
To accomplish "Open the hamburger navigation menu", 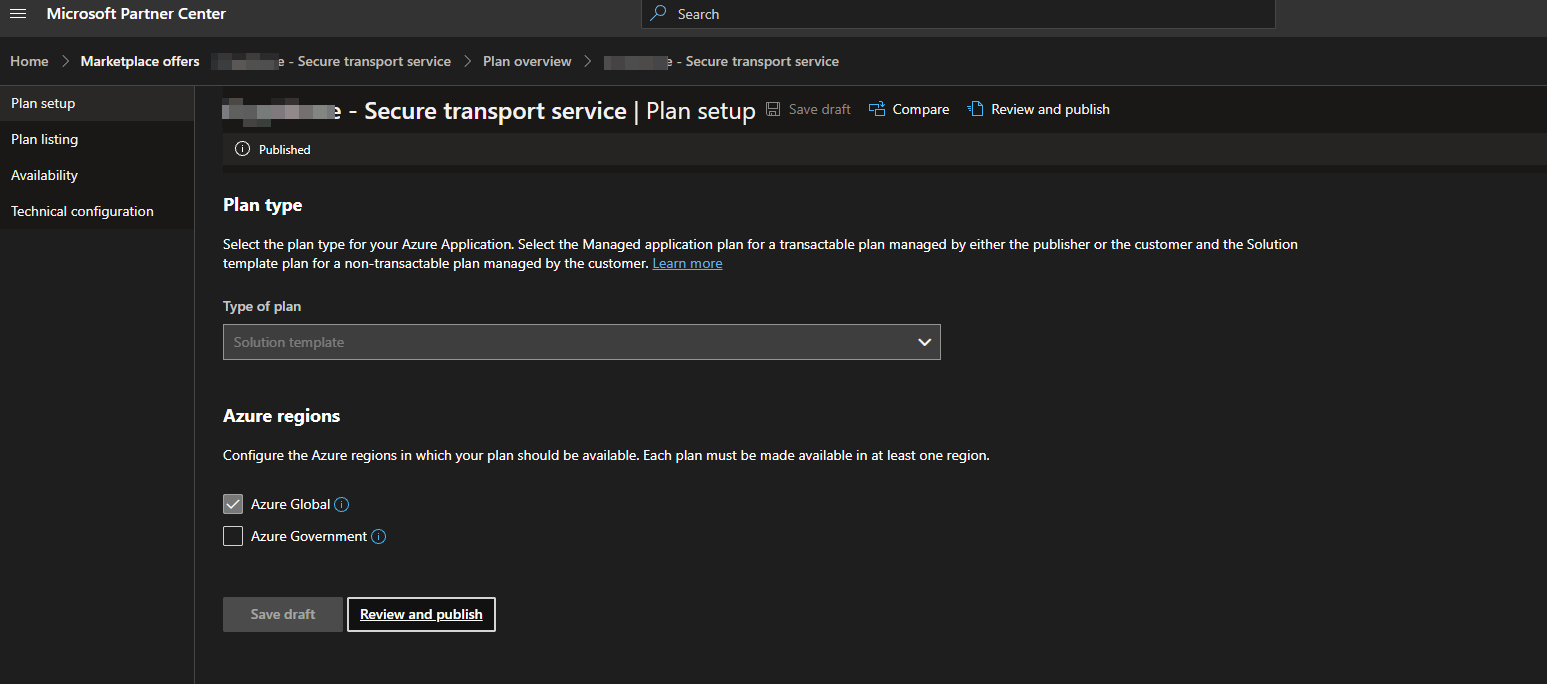I will click(x=18, y=14).
